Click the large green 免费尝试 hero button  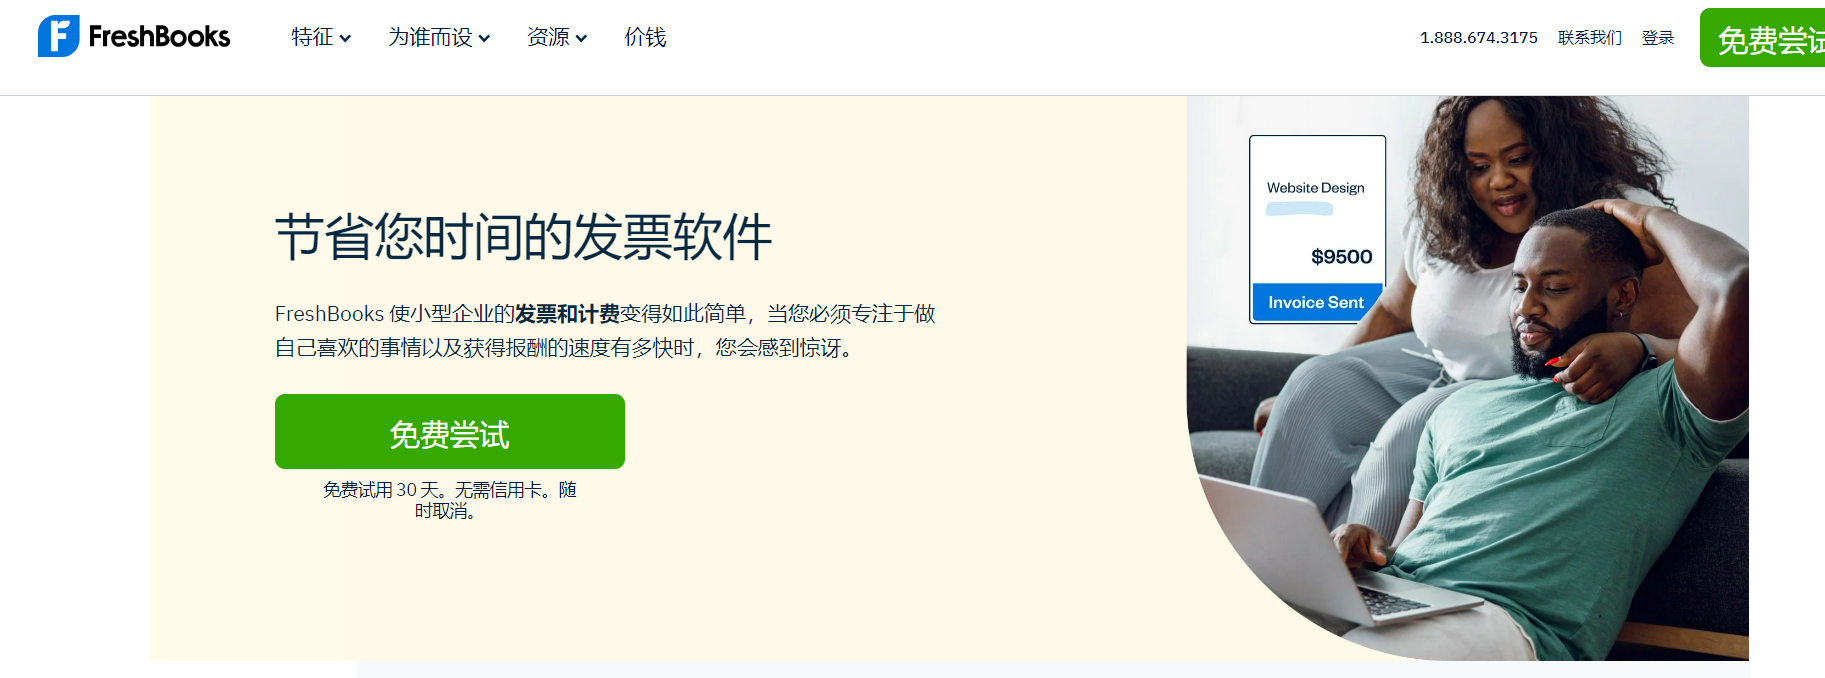(450, 431)
